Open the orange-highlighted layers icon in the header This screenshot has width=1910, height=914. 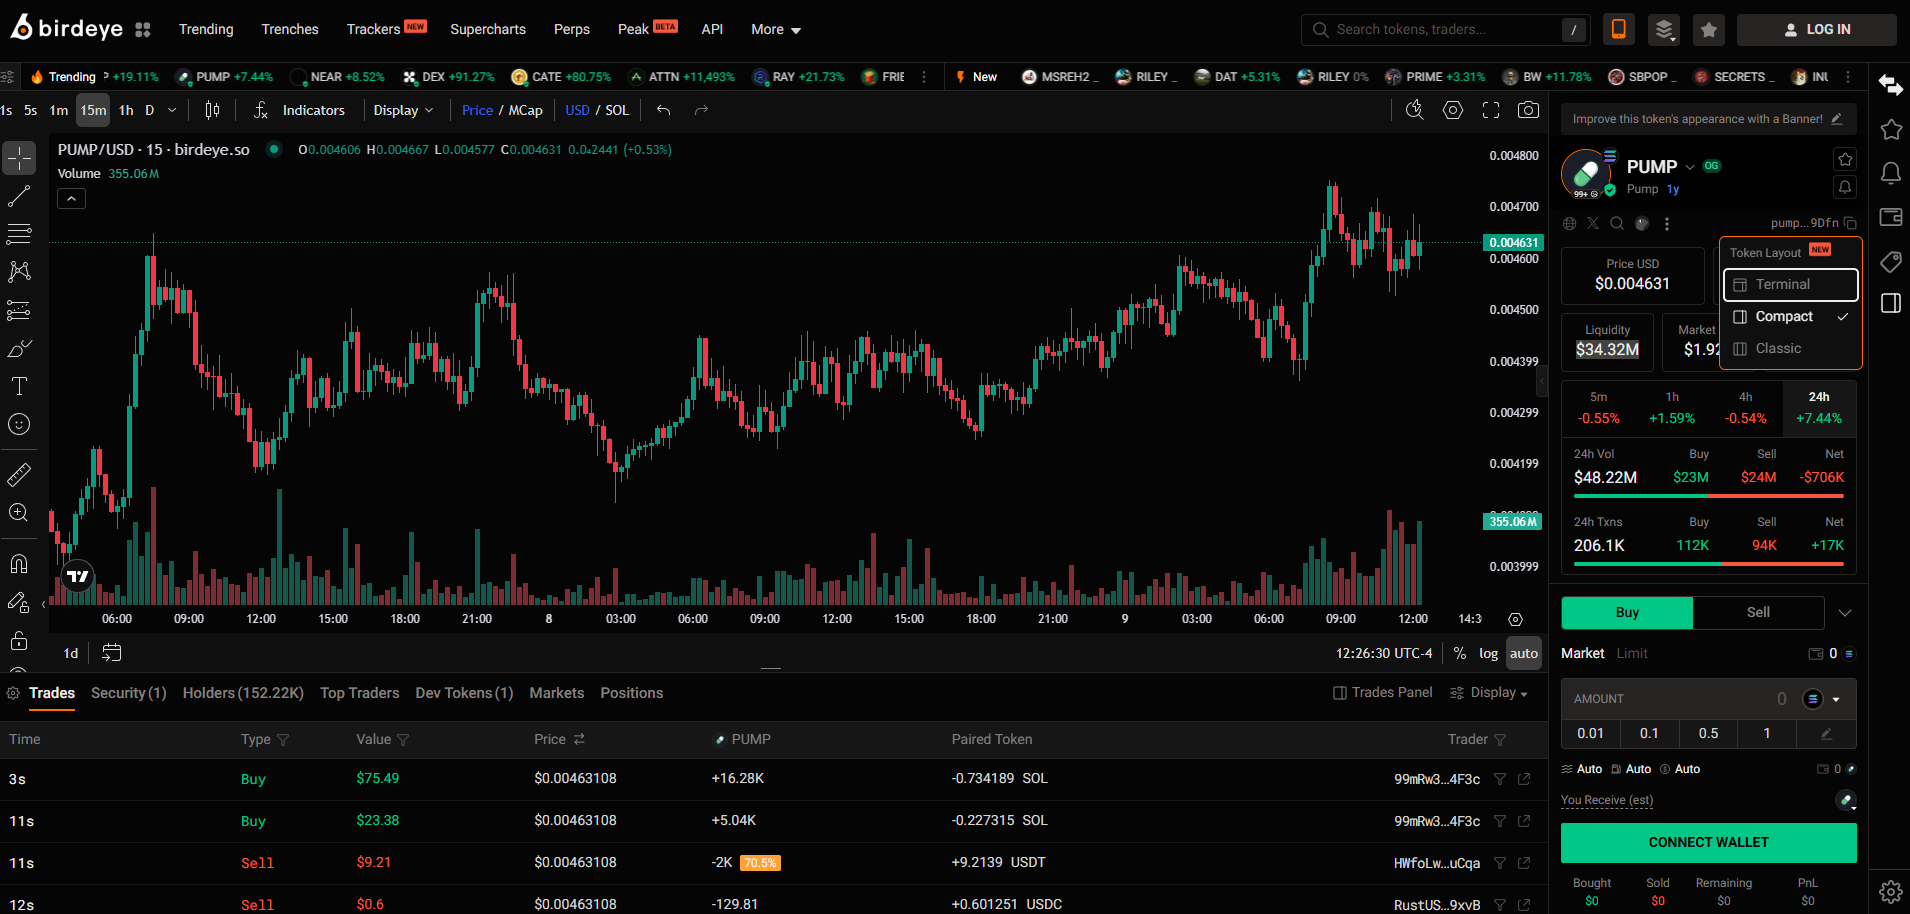1664,30
